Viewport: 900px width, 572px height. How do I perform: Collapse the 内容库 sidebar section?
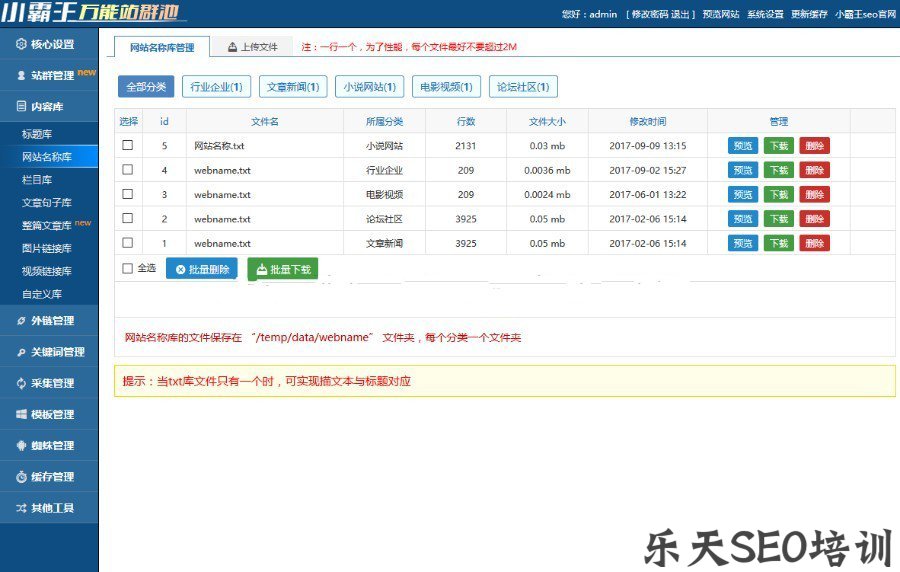pyautogui.click(x=49, y=106)
